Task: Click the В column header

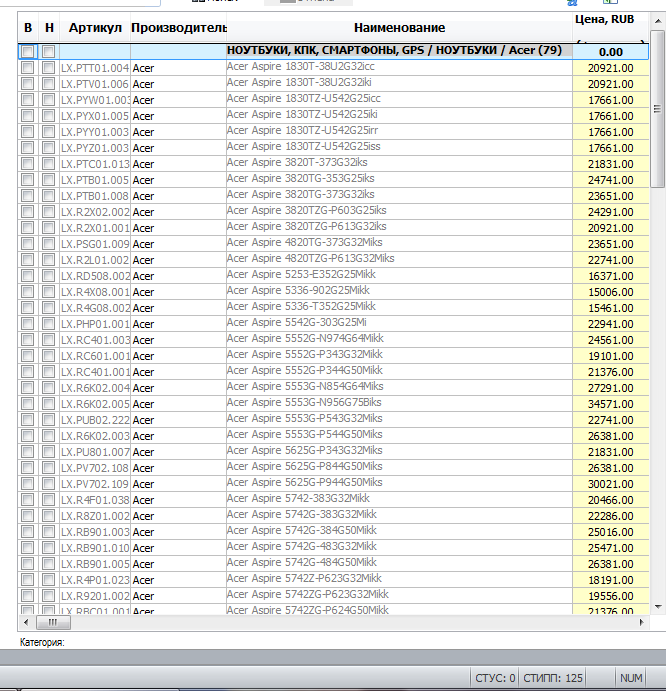Action: click(28, 28)
